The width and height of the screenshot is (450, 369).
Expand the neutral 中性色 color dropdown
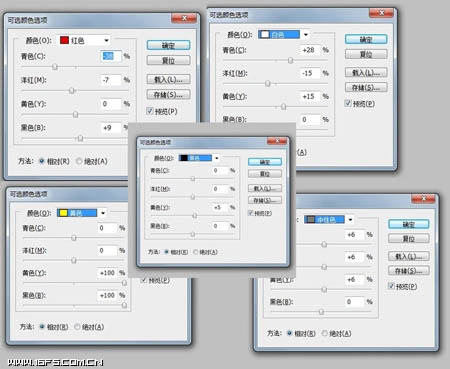click(350, 219)
